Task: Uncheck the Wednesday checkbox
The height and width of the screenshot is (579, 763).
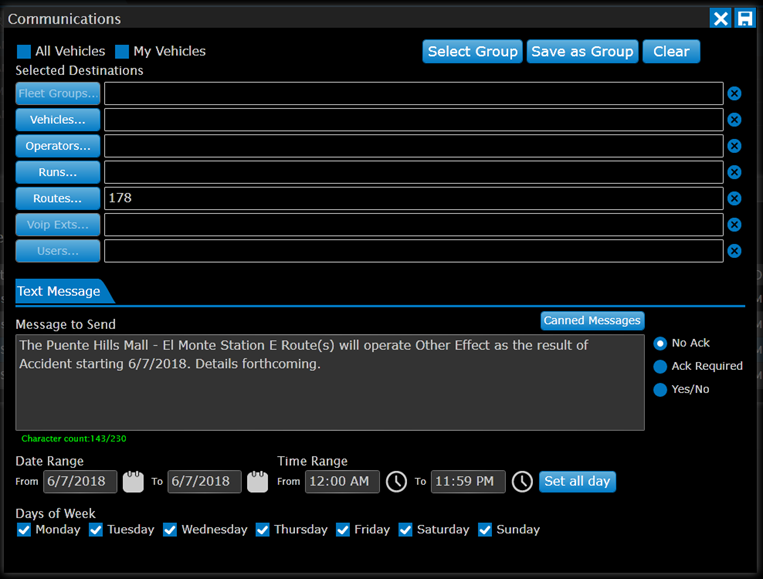Action: 170,529
